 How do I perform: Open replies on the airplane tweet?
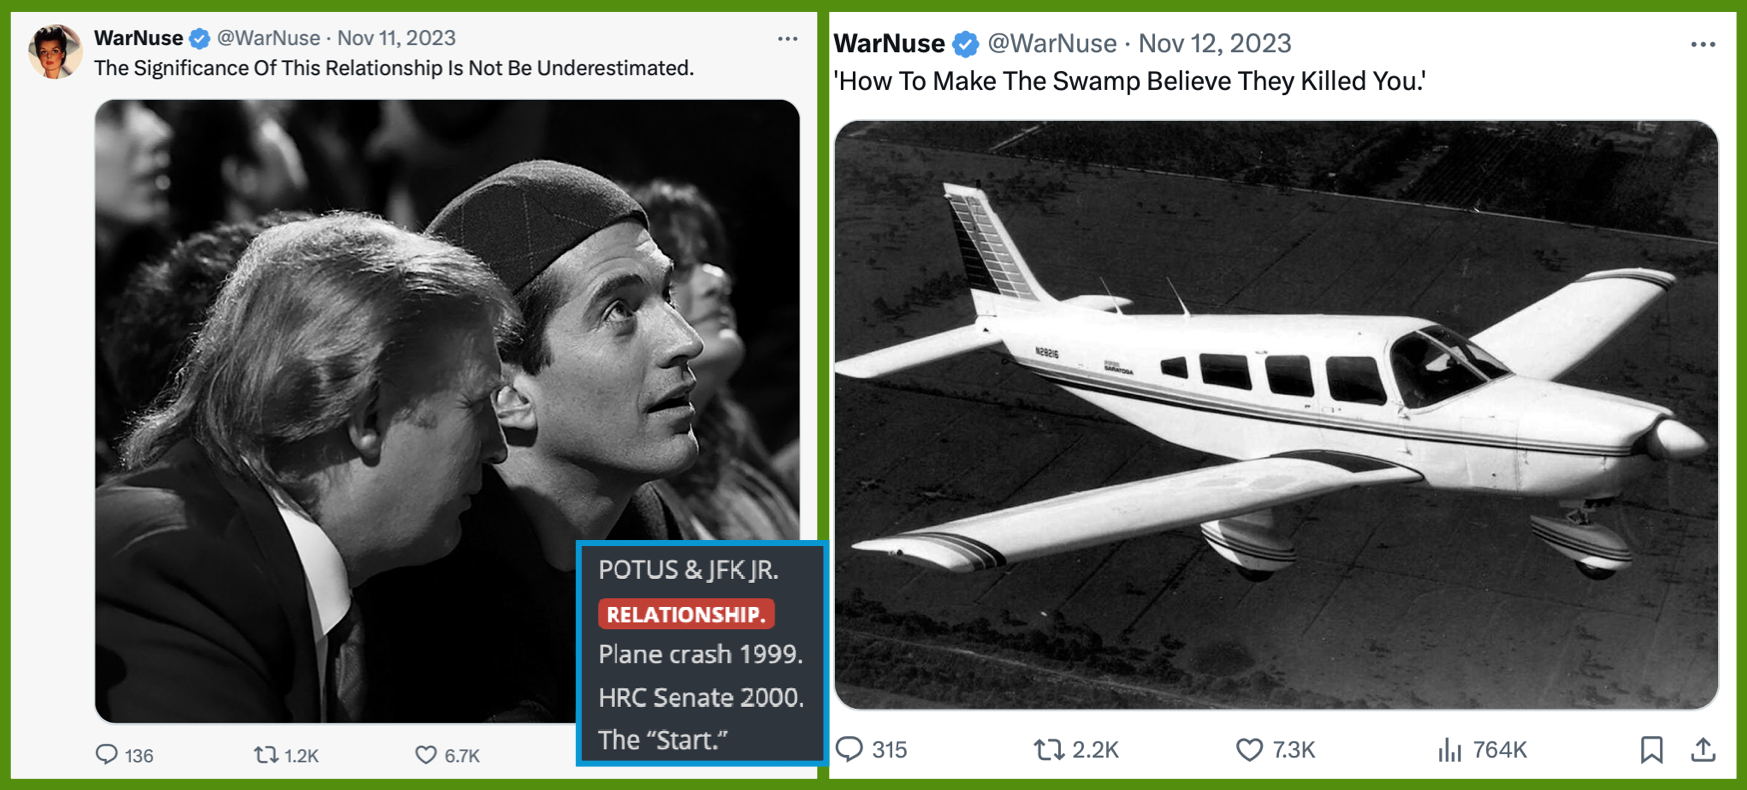(x=850, y=749)
